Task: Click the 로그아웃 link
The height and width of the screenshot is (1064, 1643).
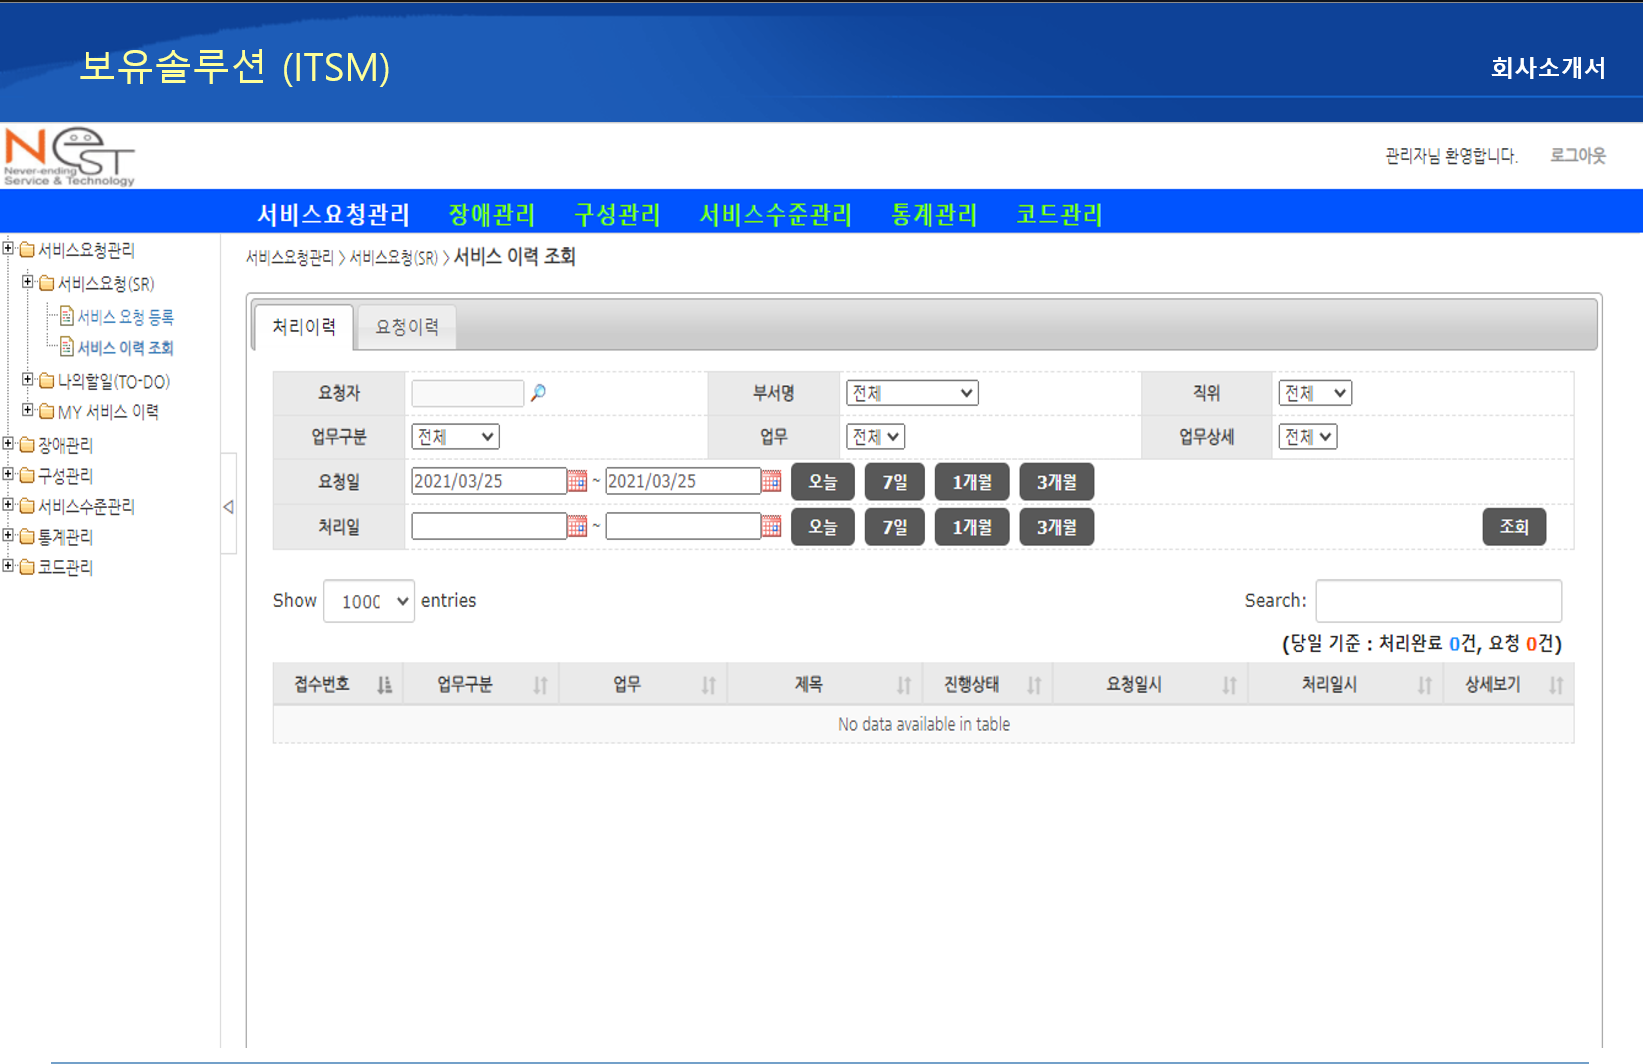Action: (1577, 156)
